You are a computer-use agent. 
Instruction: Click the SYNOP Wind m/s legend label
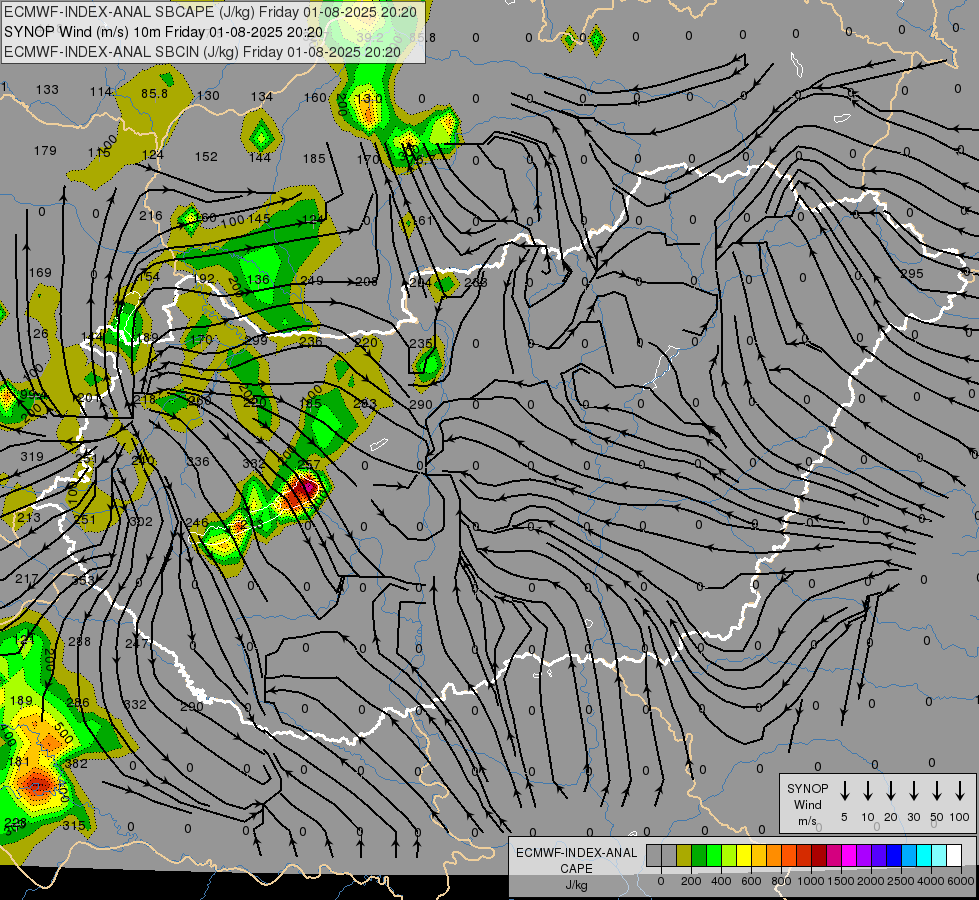tap(807, 804)
